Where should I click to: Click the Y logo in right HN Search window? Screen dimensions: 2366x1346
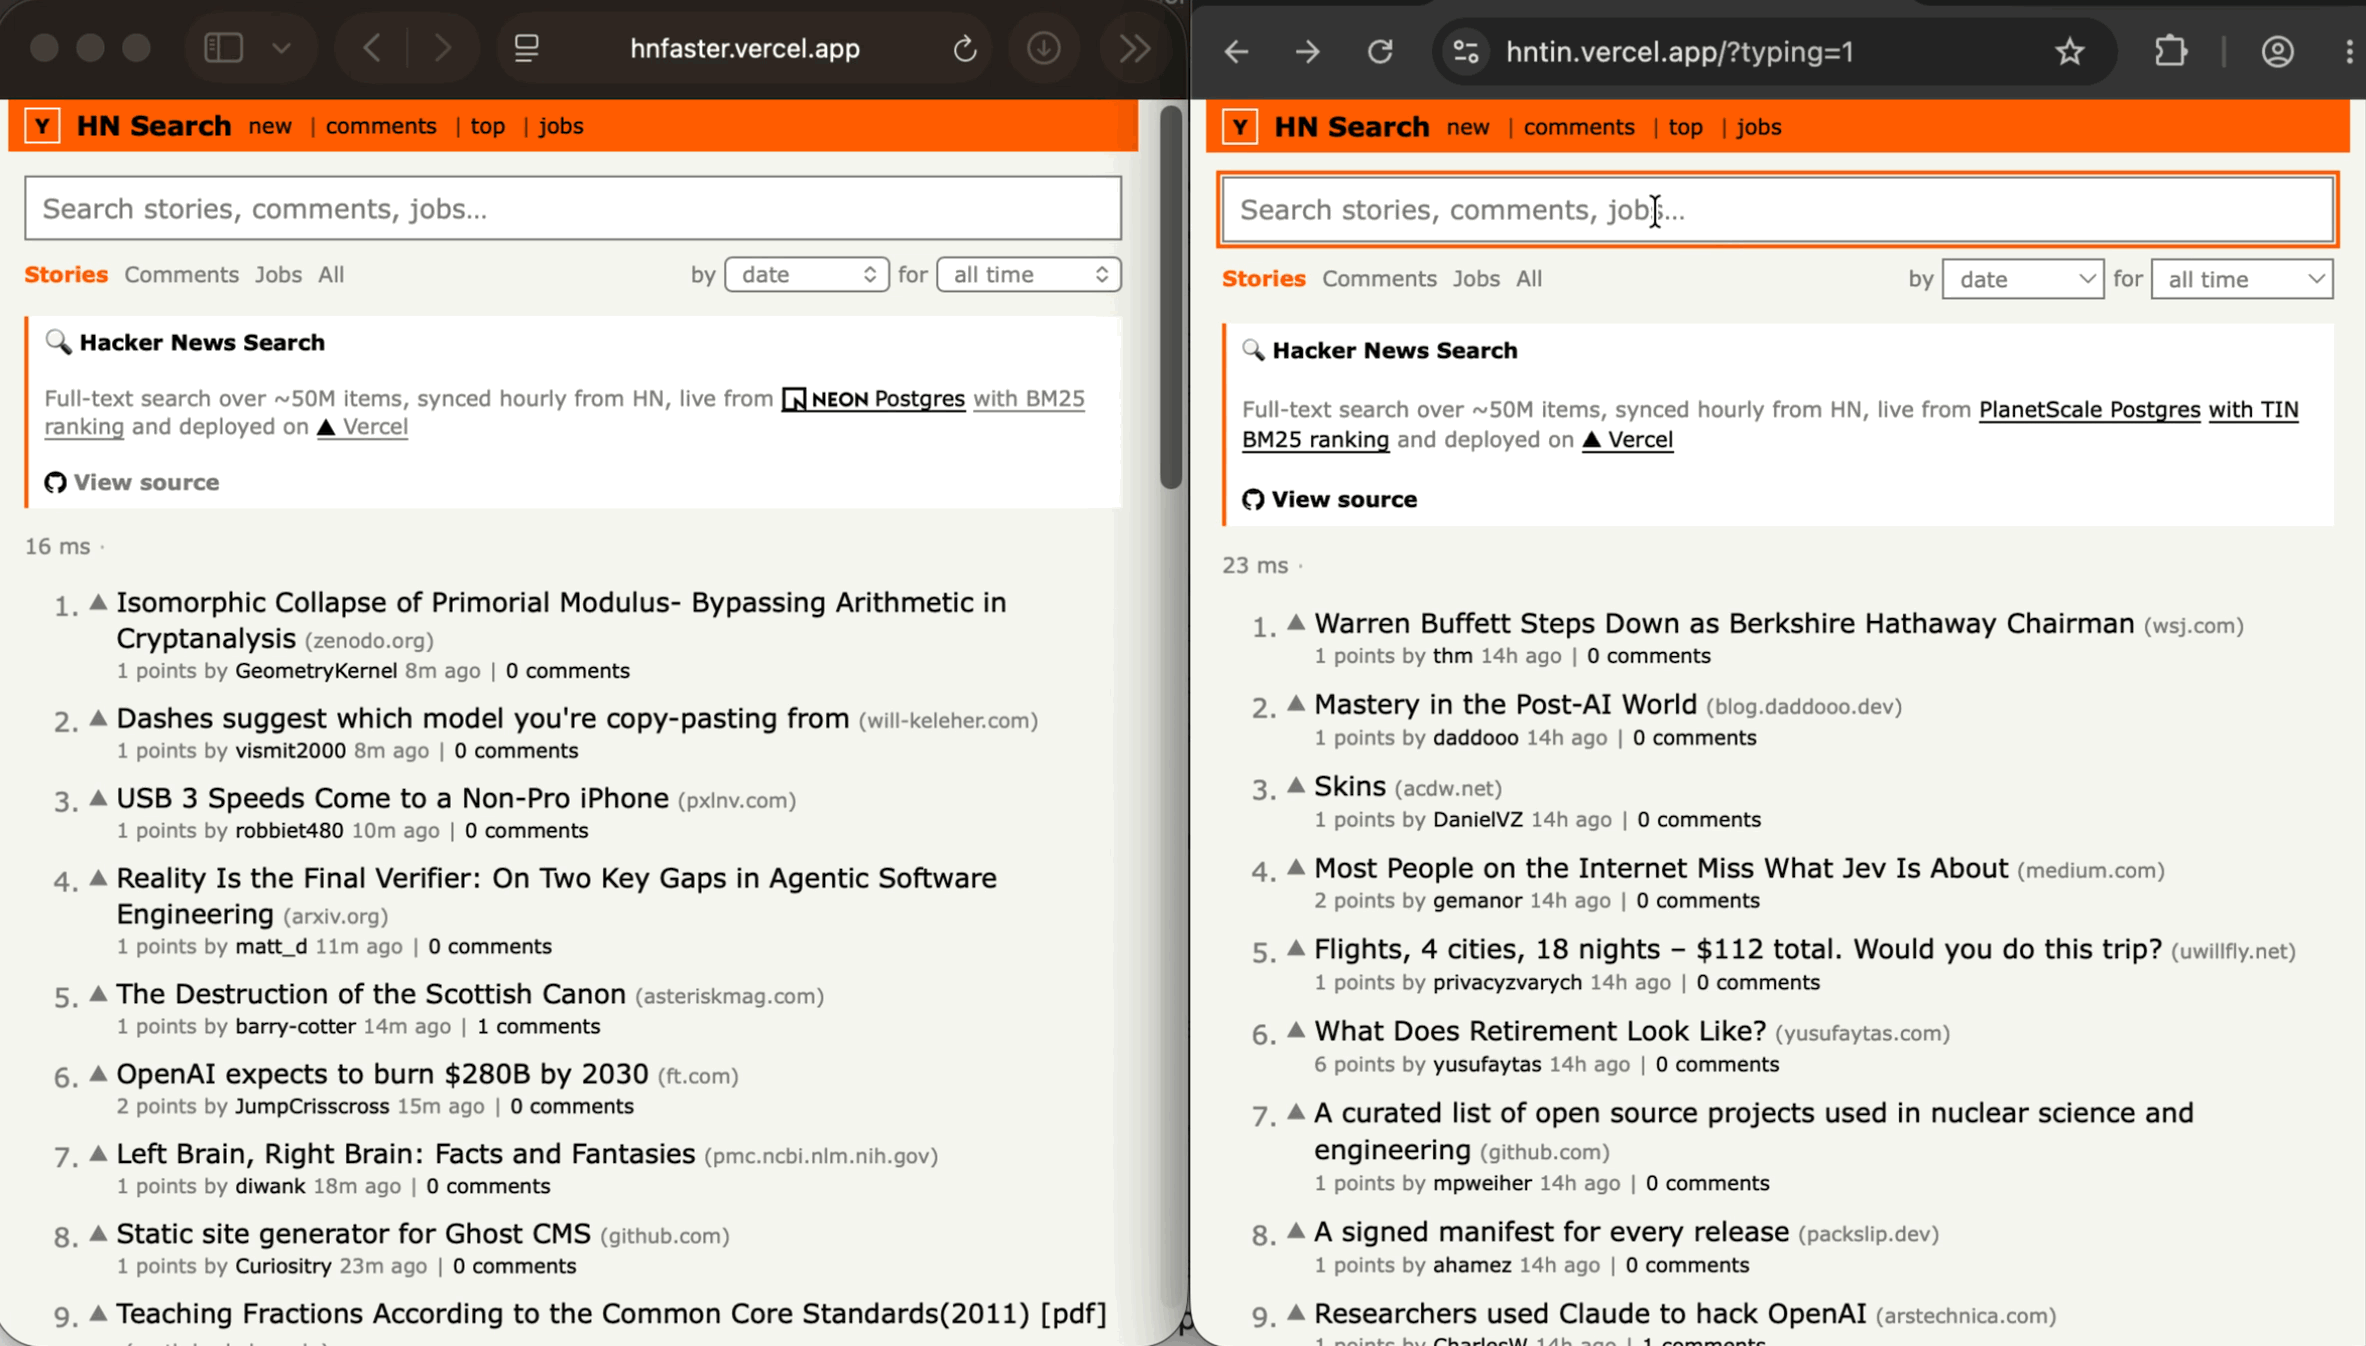point(1240,127)
